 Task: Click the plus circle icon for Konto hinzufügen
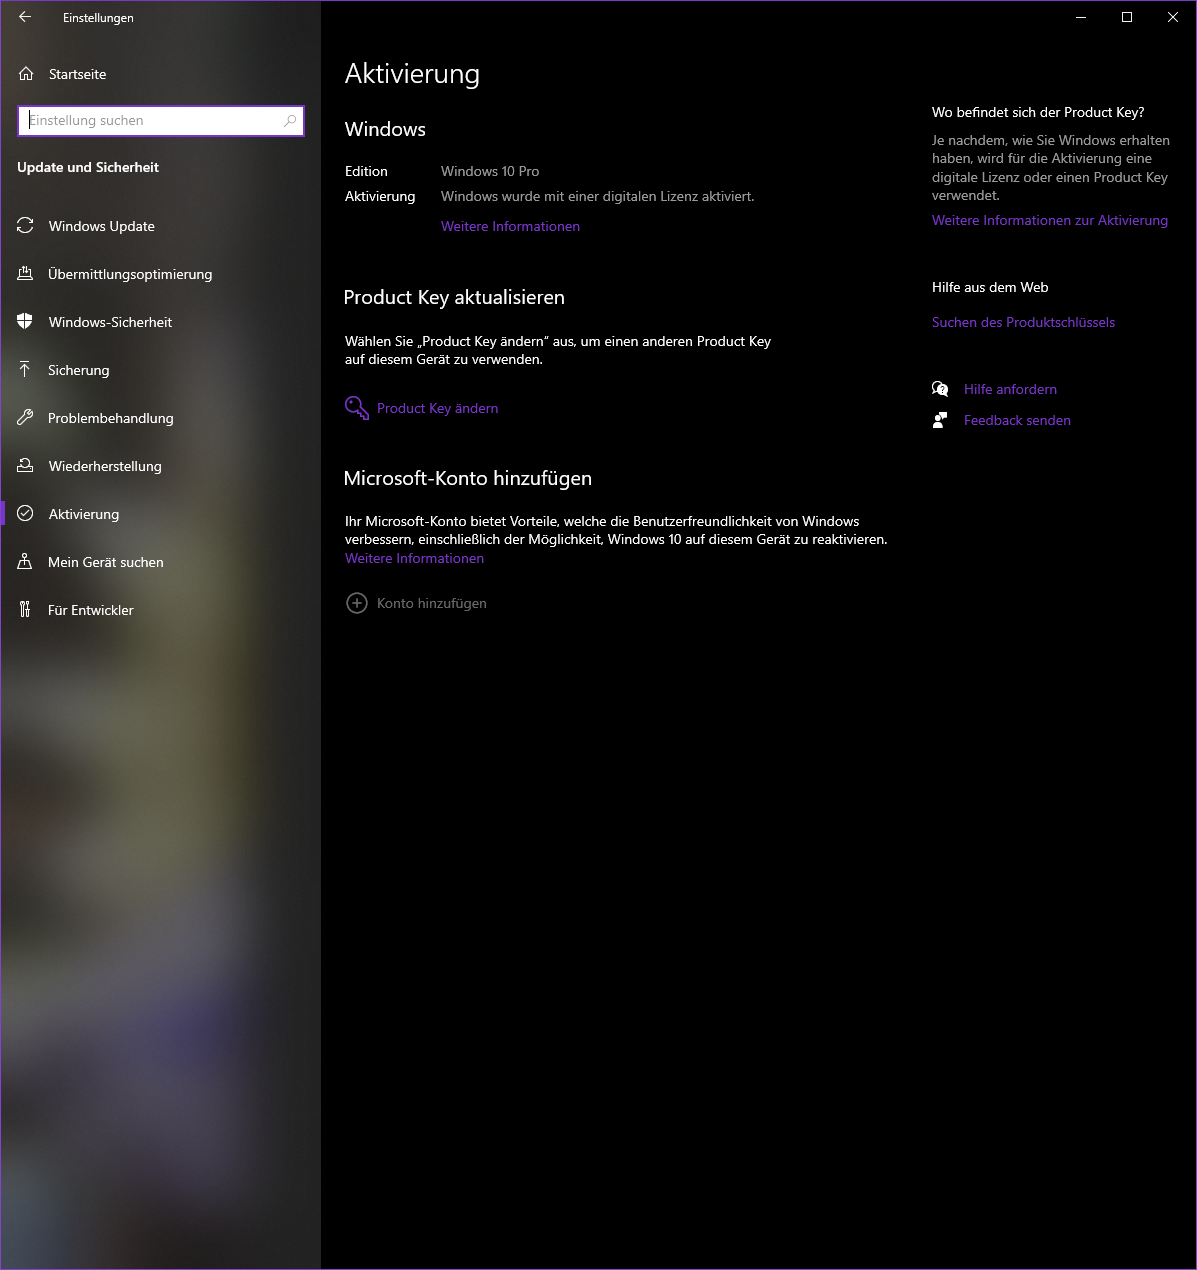point(357,603)
